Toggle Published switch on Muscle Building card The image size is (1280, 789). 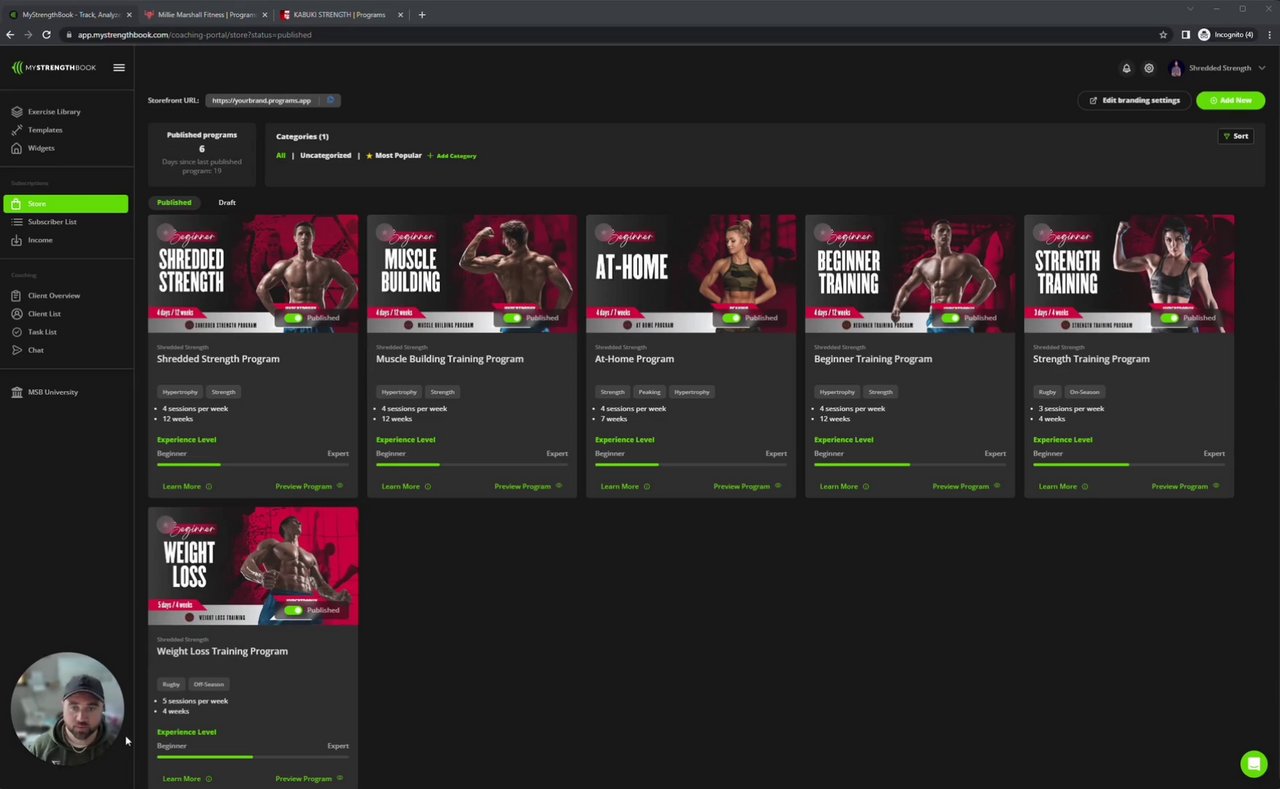(512, 318)
